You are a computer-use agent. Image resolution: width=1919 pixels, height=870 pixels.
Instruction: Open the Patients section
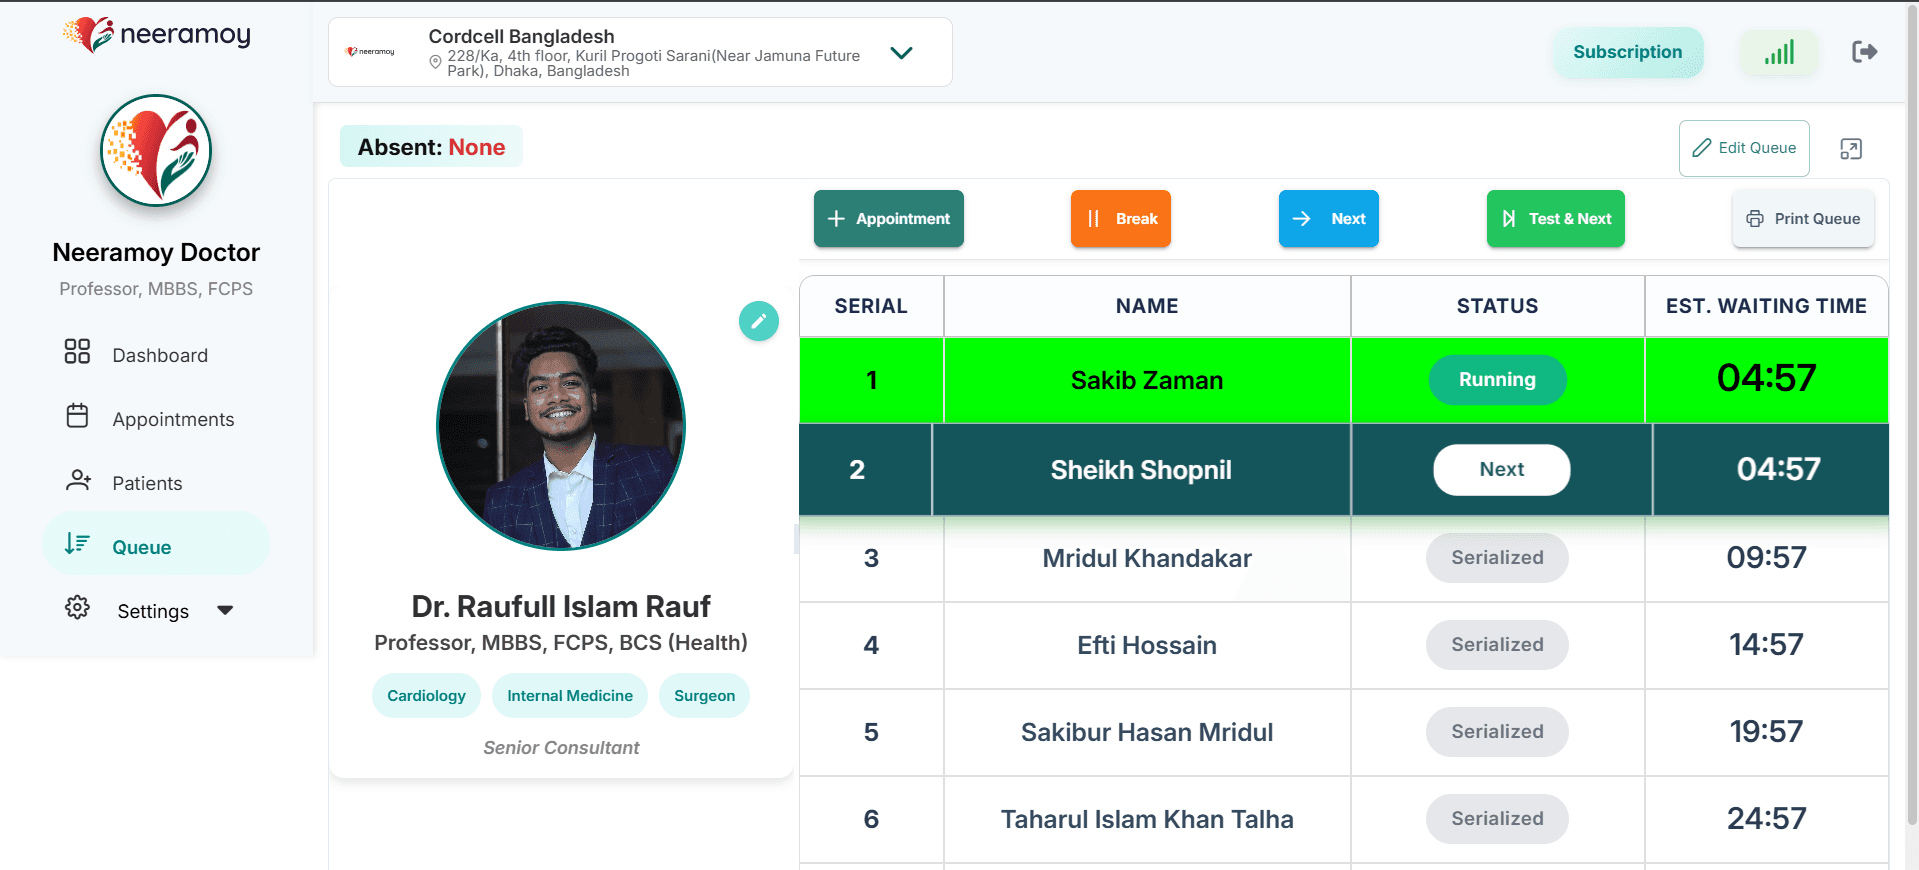click(147, 483)
